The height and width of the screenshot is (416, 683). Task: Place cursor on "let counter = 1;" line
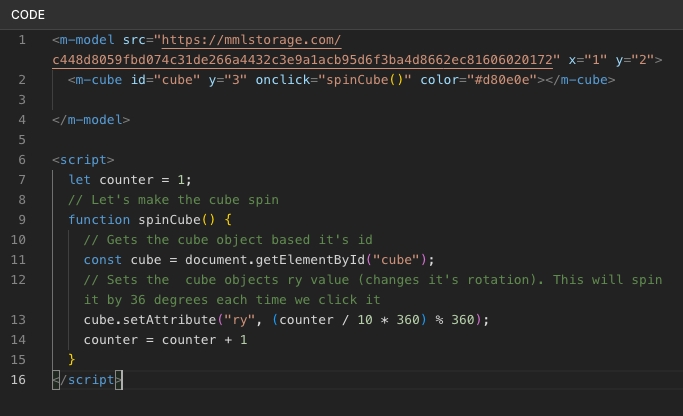(x=129, y=180)
